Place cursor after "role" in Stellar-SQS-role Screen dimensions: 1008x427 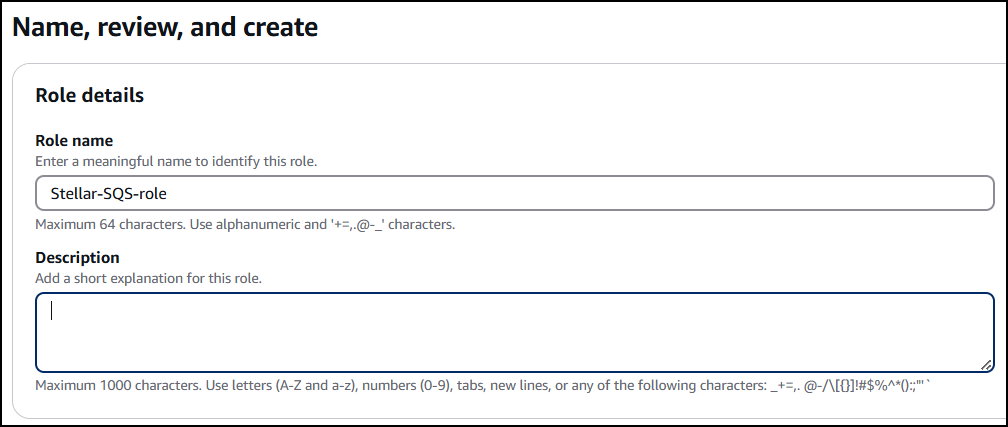click(165, 193)
